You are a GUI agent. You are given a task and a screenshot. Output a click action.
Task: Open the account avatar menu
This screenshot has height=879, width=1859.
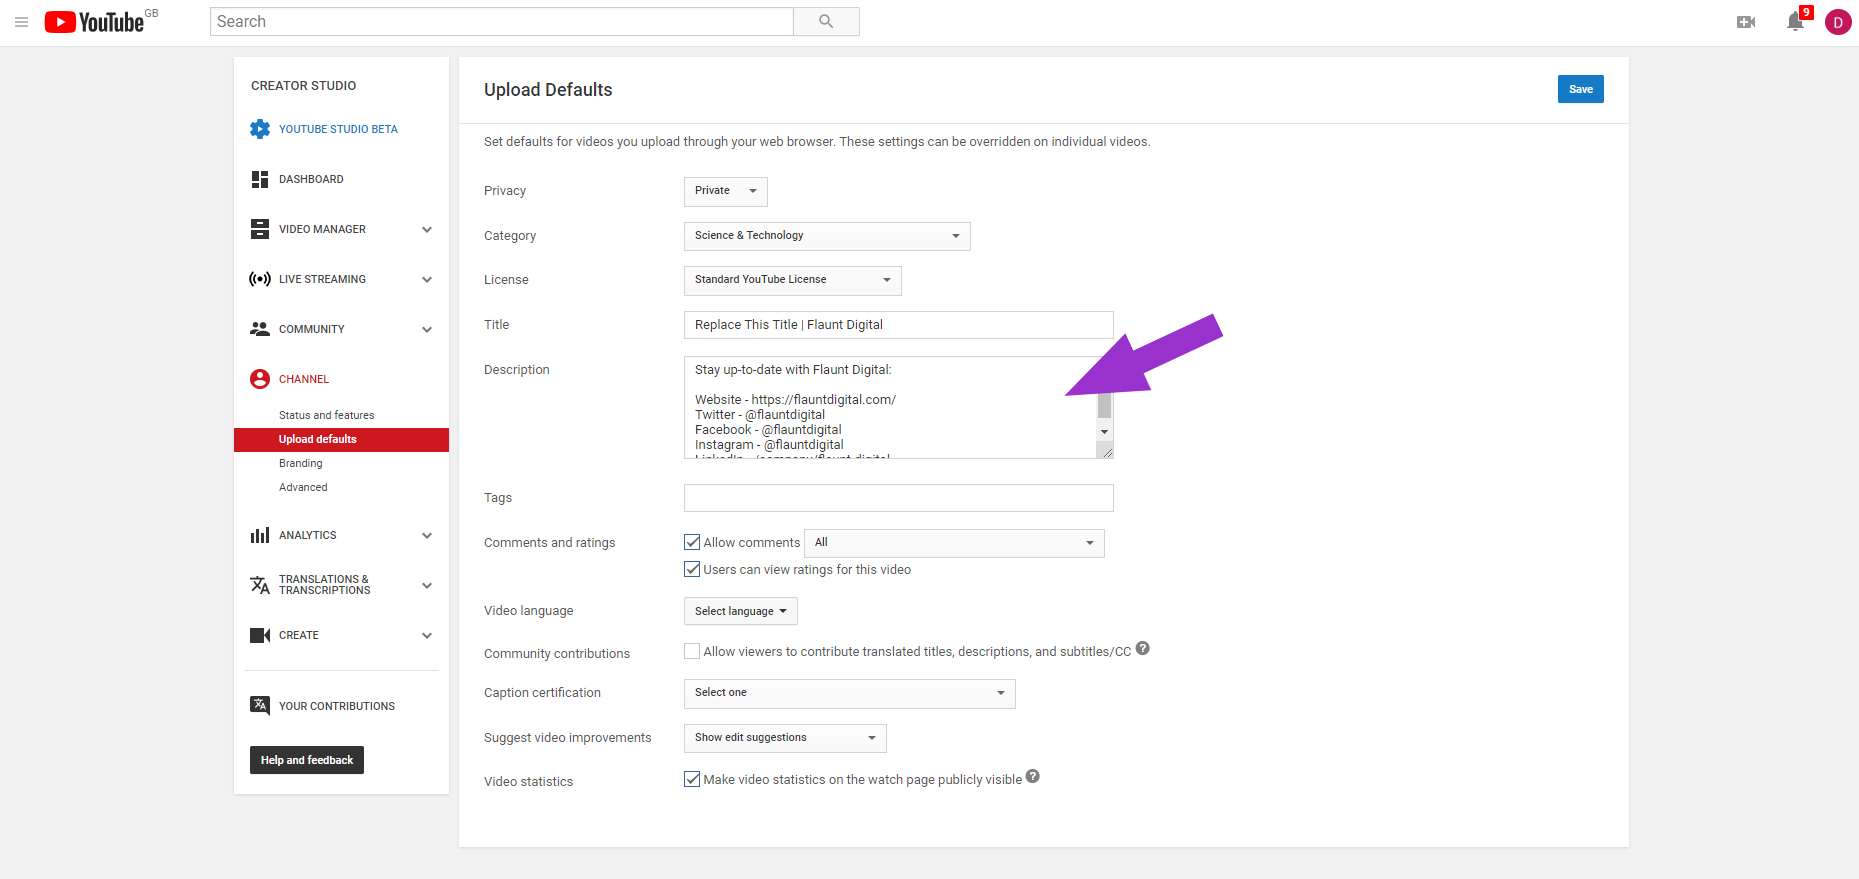[1838, 22]
